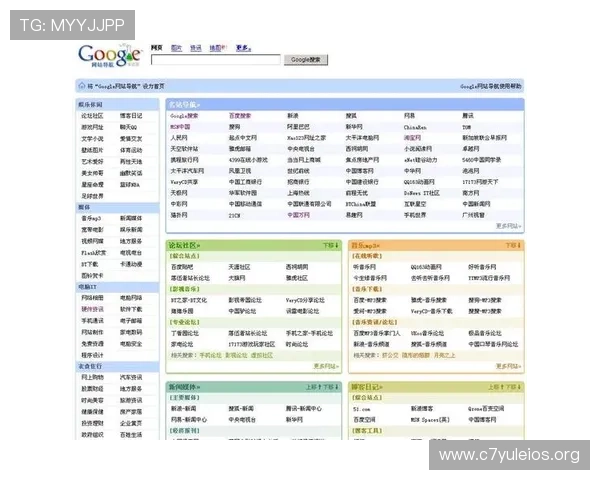Expand the 论坛社区» panel header
The width and height of the screenshot is (600, 480).
[x=184, y=245]
